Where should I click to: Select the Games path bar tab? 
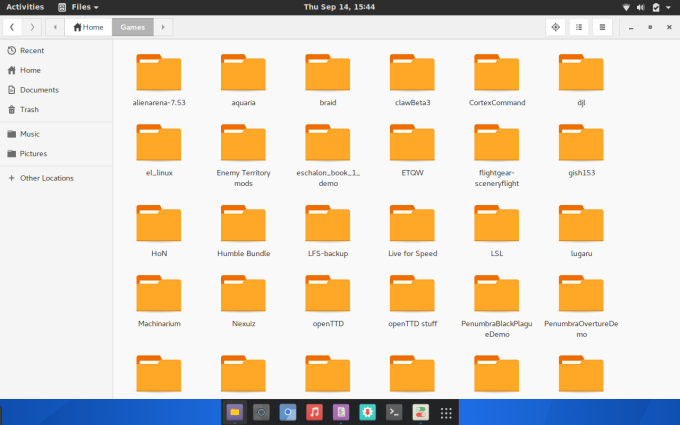pyautogui.click(x=133, y=27)
